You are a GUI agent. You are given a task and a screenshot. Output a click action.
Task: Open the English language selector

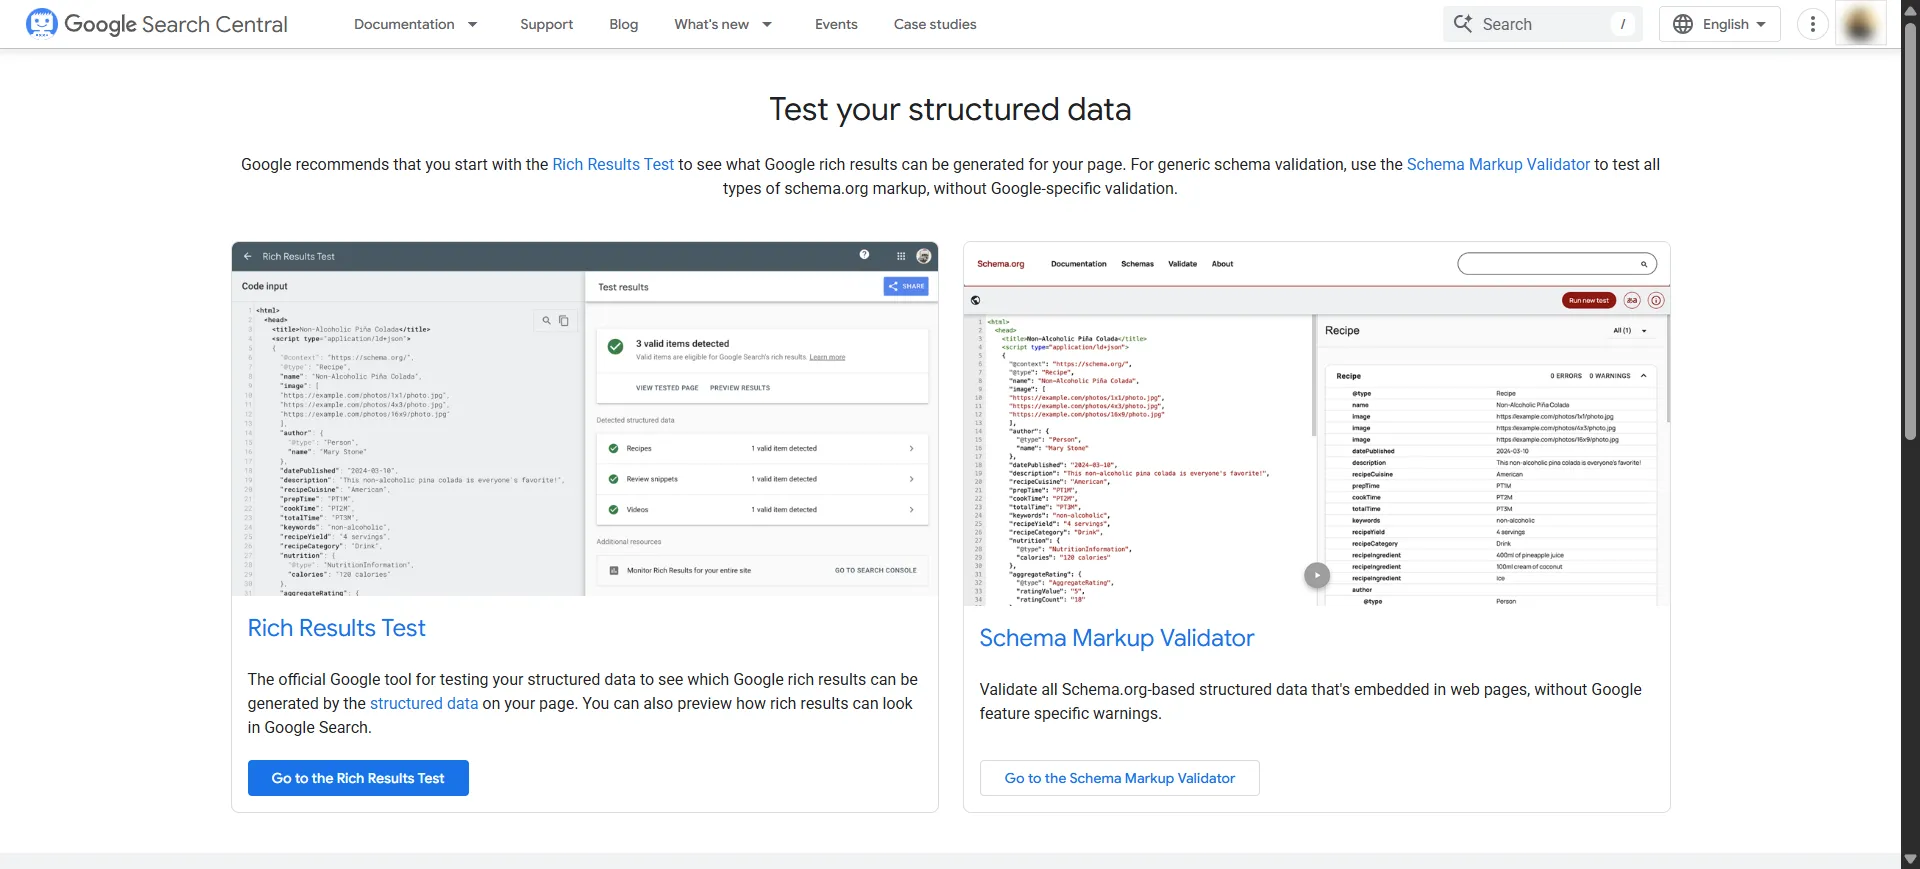[1720, 24]
